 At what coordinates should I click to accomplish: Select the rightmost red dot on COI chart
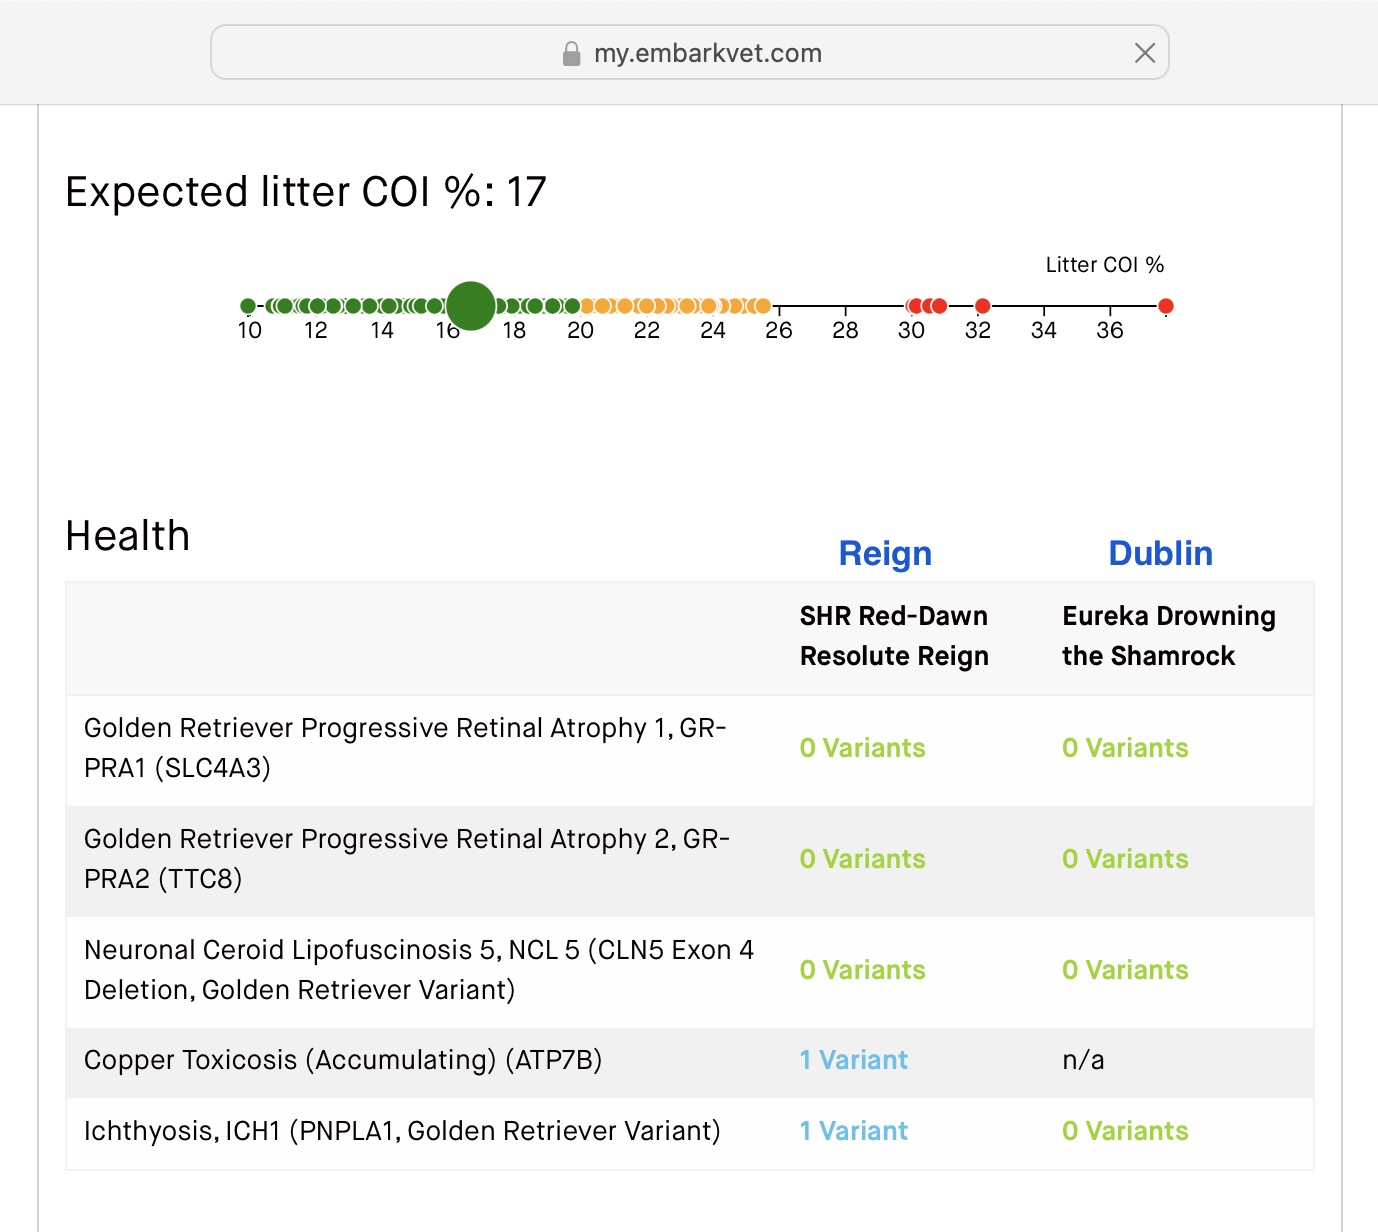1165,306
